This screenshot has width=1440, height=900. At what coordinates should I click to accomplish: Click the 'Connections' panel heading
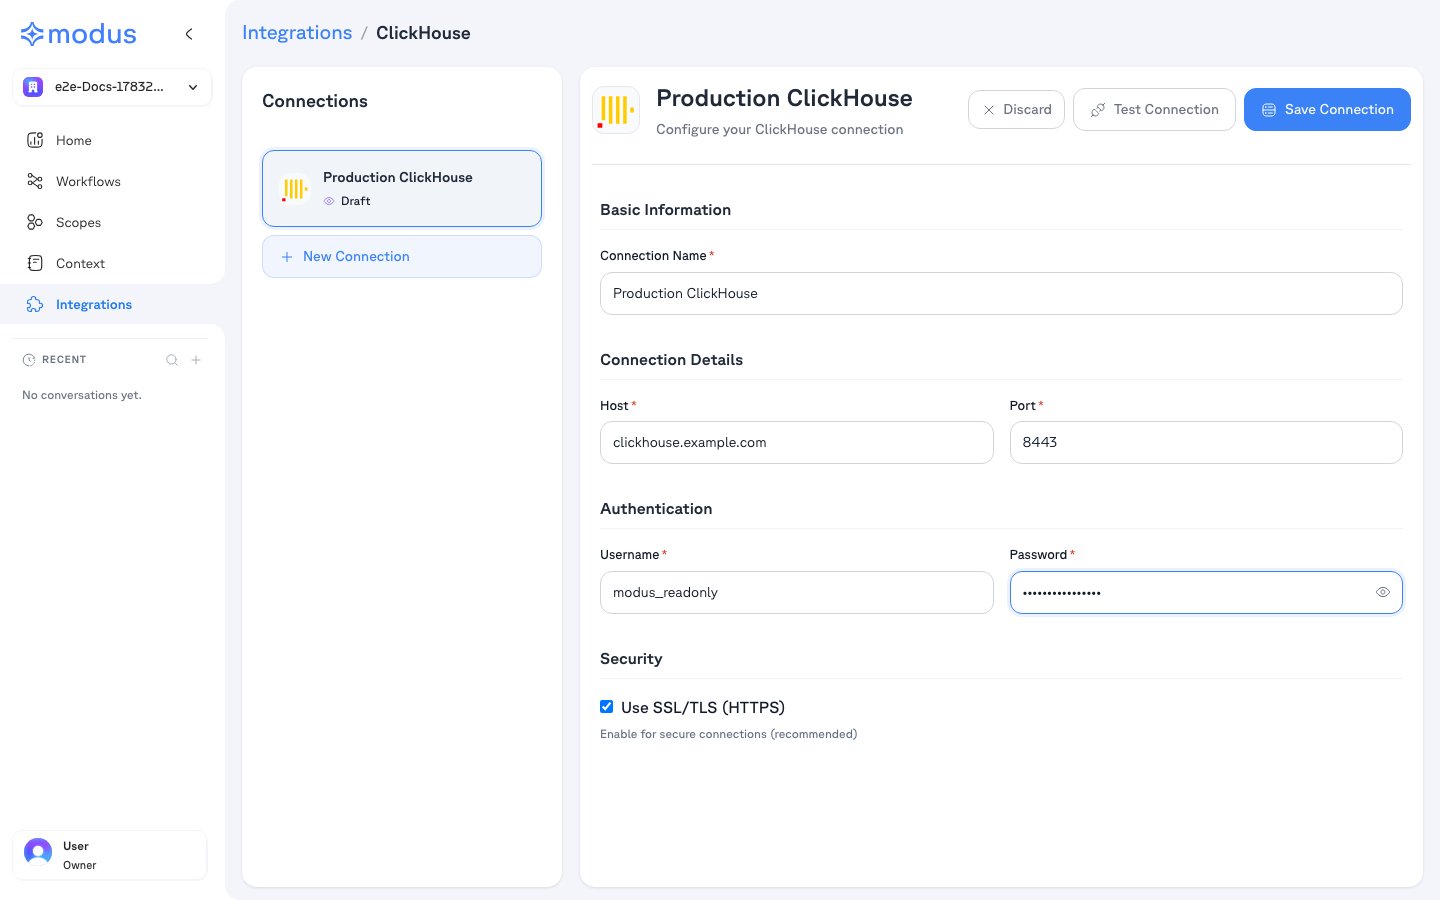click(315, 101)
